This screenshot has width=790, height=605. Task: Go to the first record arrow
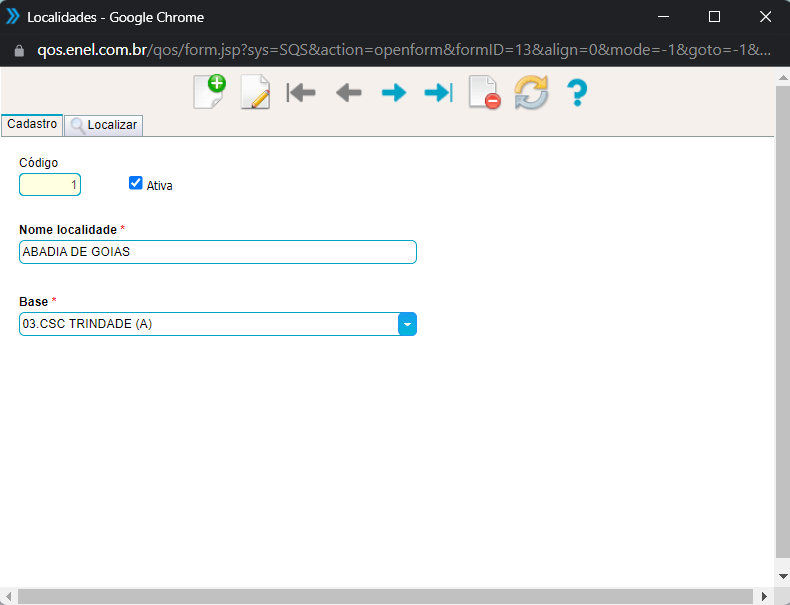(x=301, y=93)
